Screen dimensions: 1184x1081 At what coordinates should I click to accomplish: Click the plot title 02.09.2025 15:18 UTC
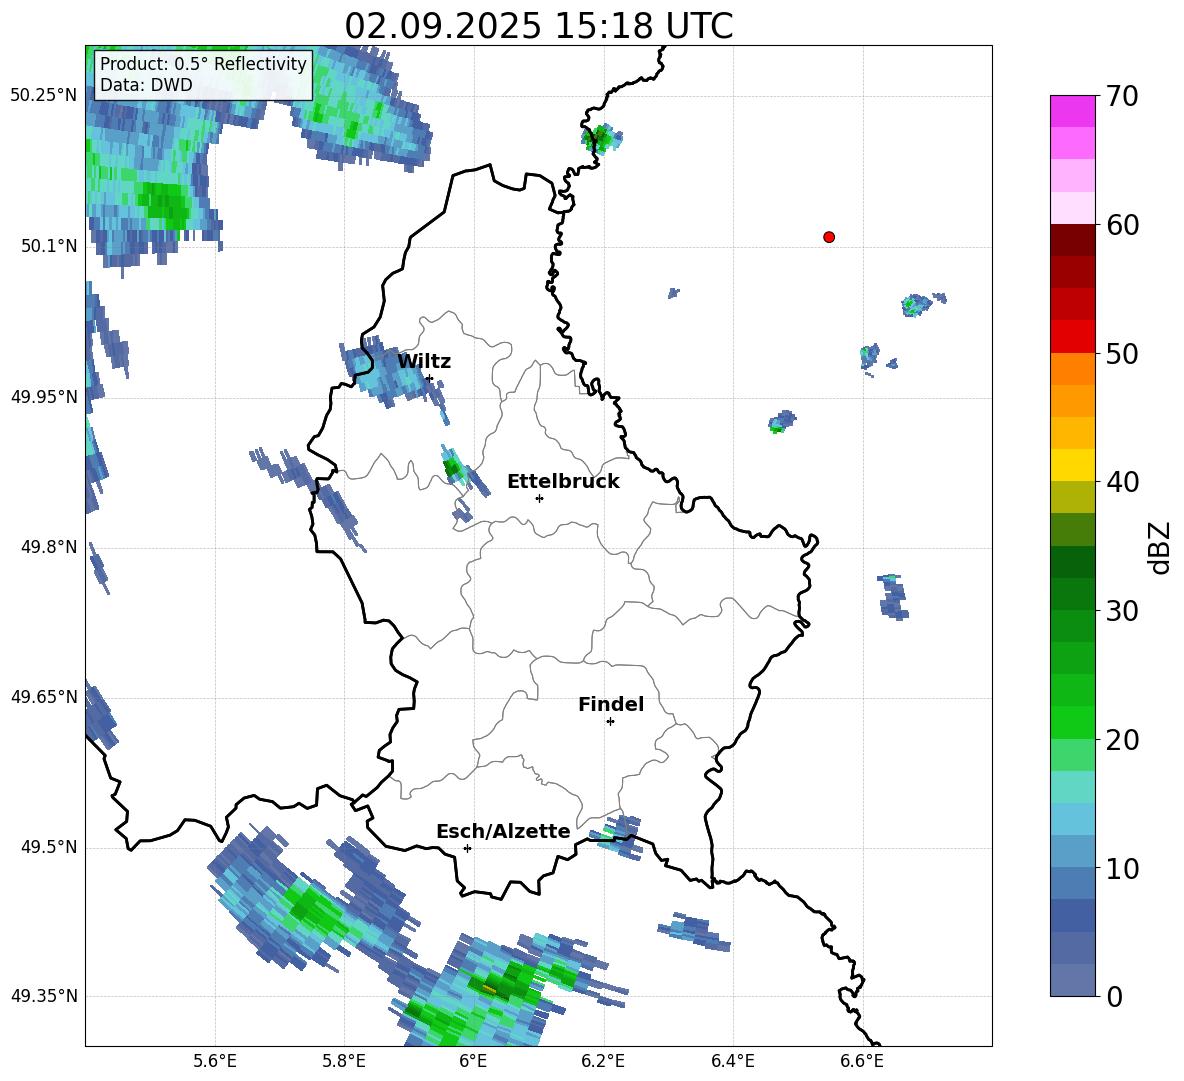click(538, 26)
